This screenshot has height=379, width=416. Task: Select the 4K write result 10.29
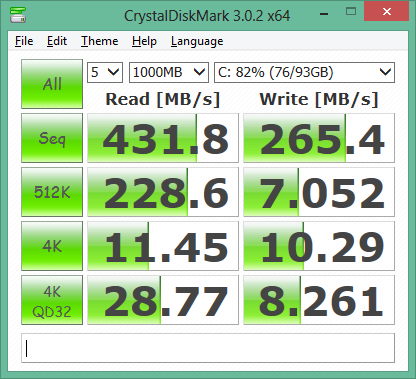coord(319,246)
